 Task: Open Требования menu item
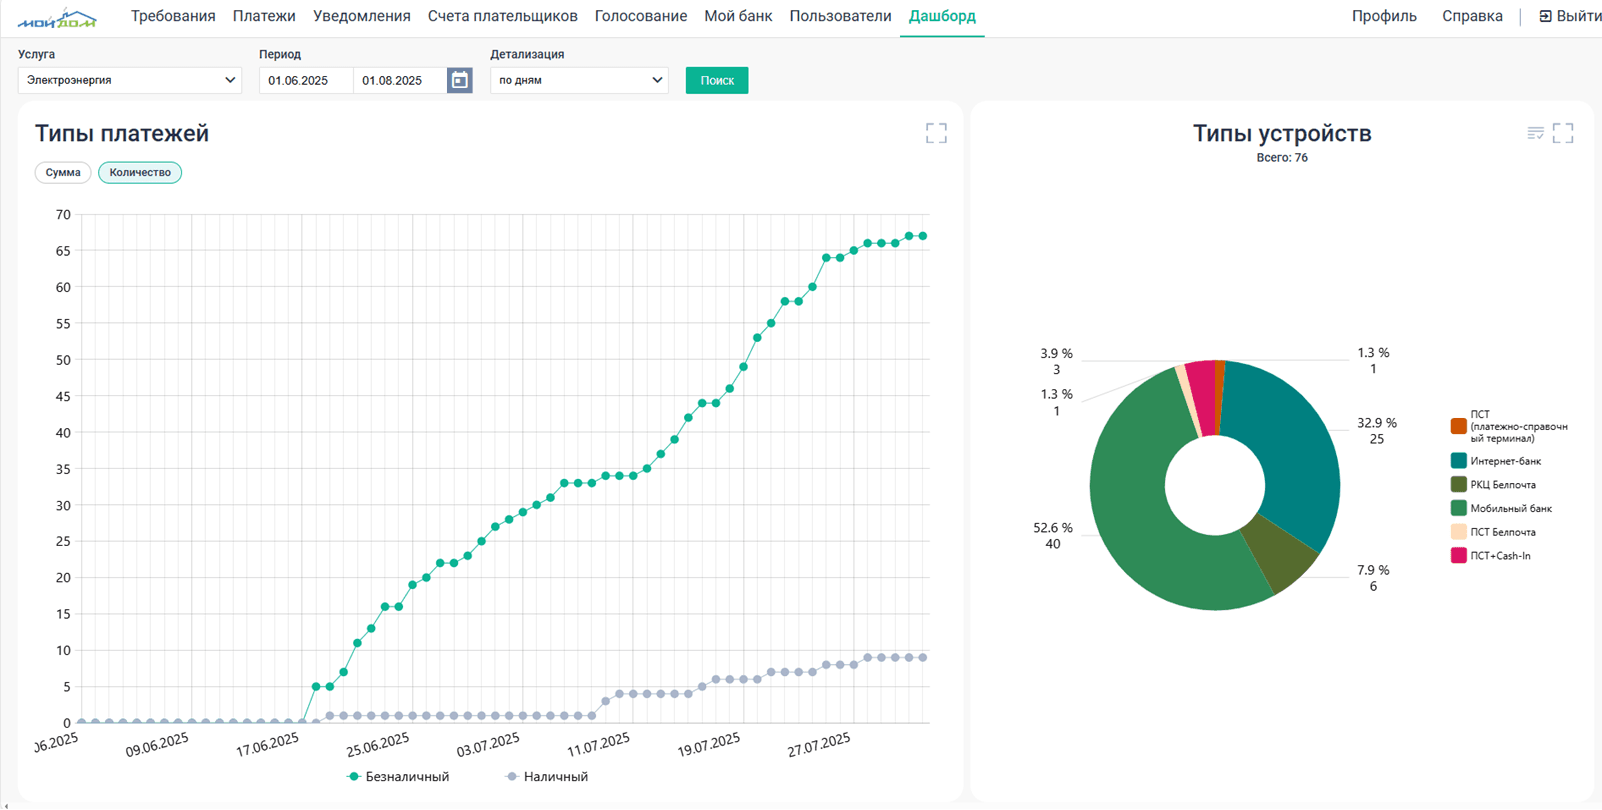tap(173, 16)
